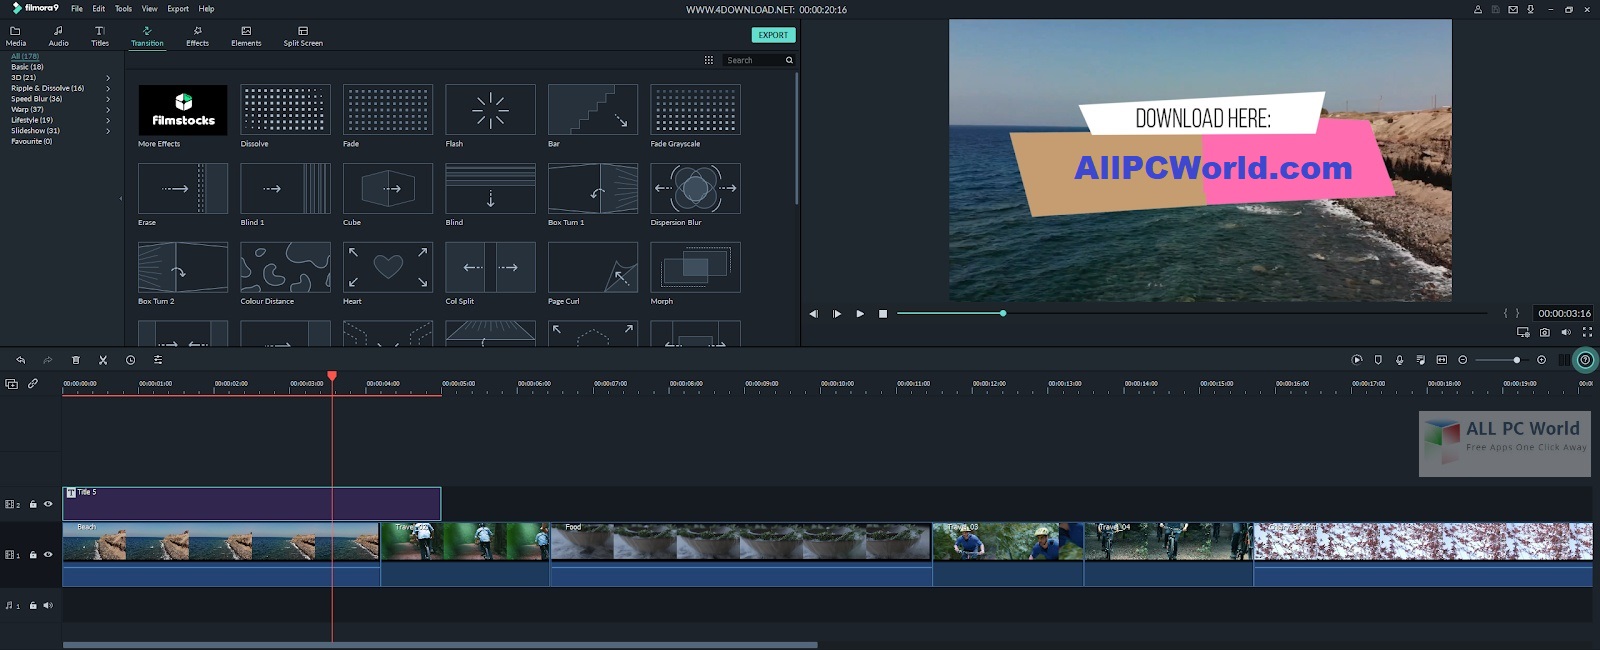Viewport: 1600px width, 650px height.
Task: Click the red playhead marker on ruler
Action: point(332,376)
